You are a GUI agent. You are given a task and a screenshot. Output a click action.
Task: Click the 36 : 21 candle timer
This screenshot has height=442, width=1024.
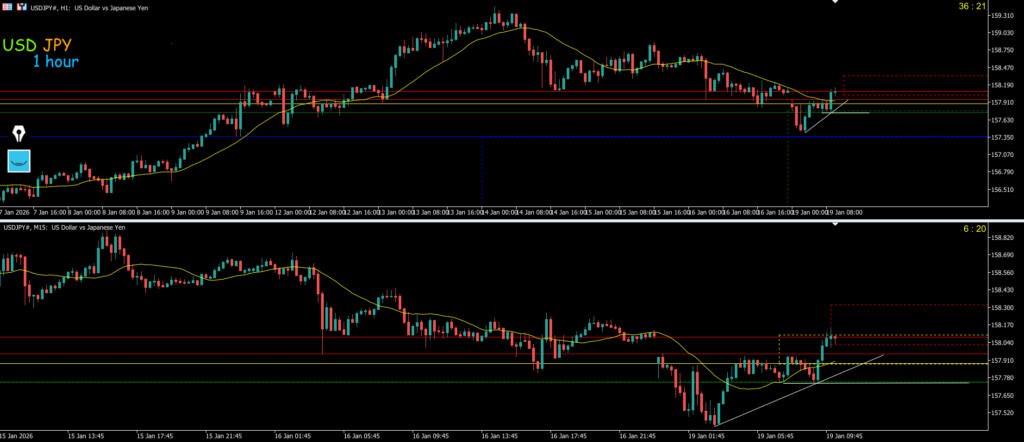coord(972,7)
